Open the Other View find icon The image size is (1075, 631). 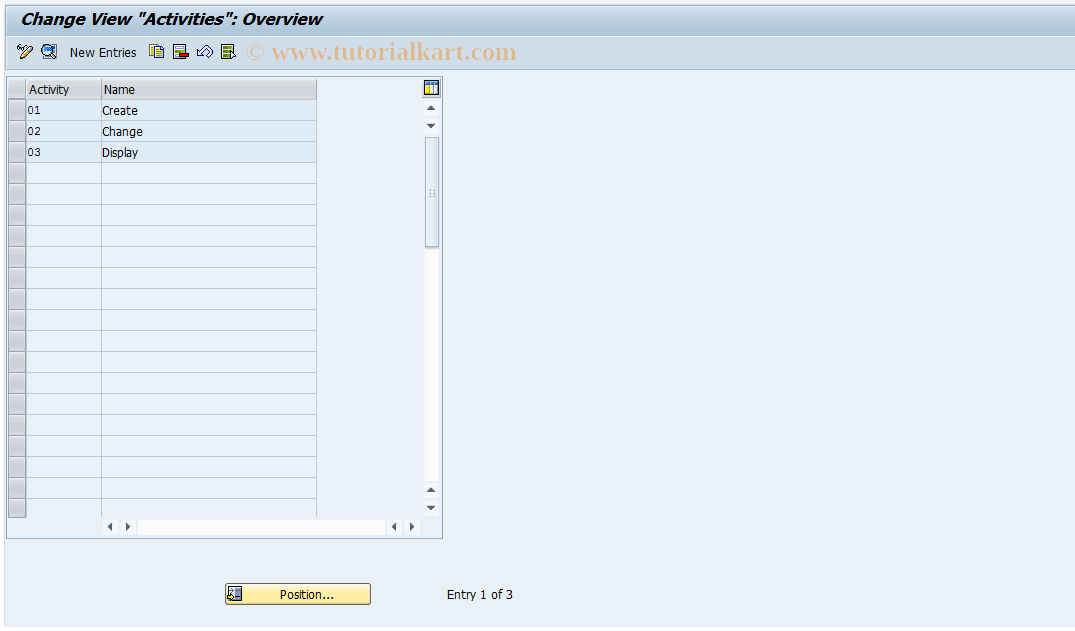[49, 51]
